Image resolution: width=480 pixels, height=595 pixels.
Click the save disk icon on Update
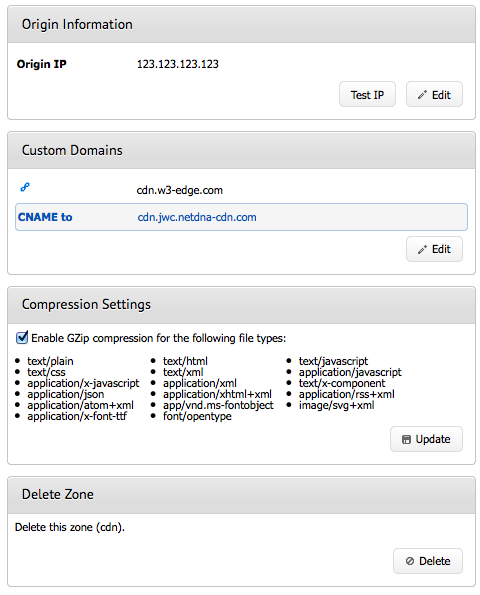tap(406, 439)
